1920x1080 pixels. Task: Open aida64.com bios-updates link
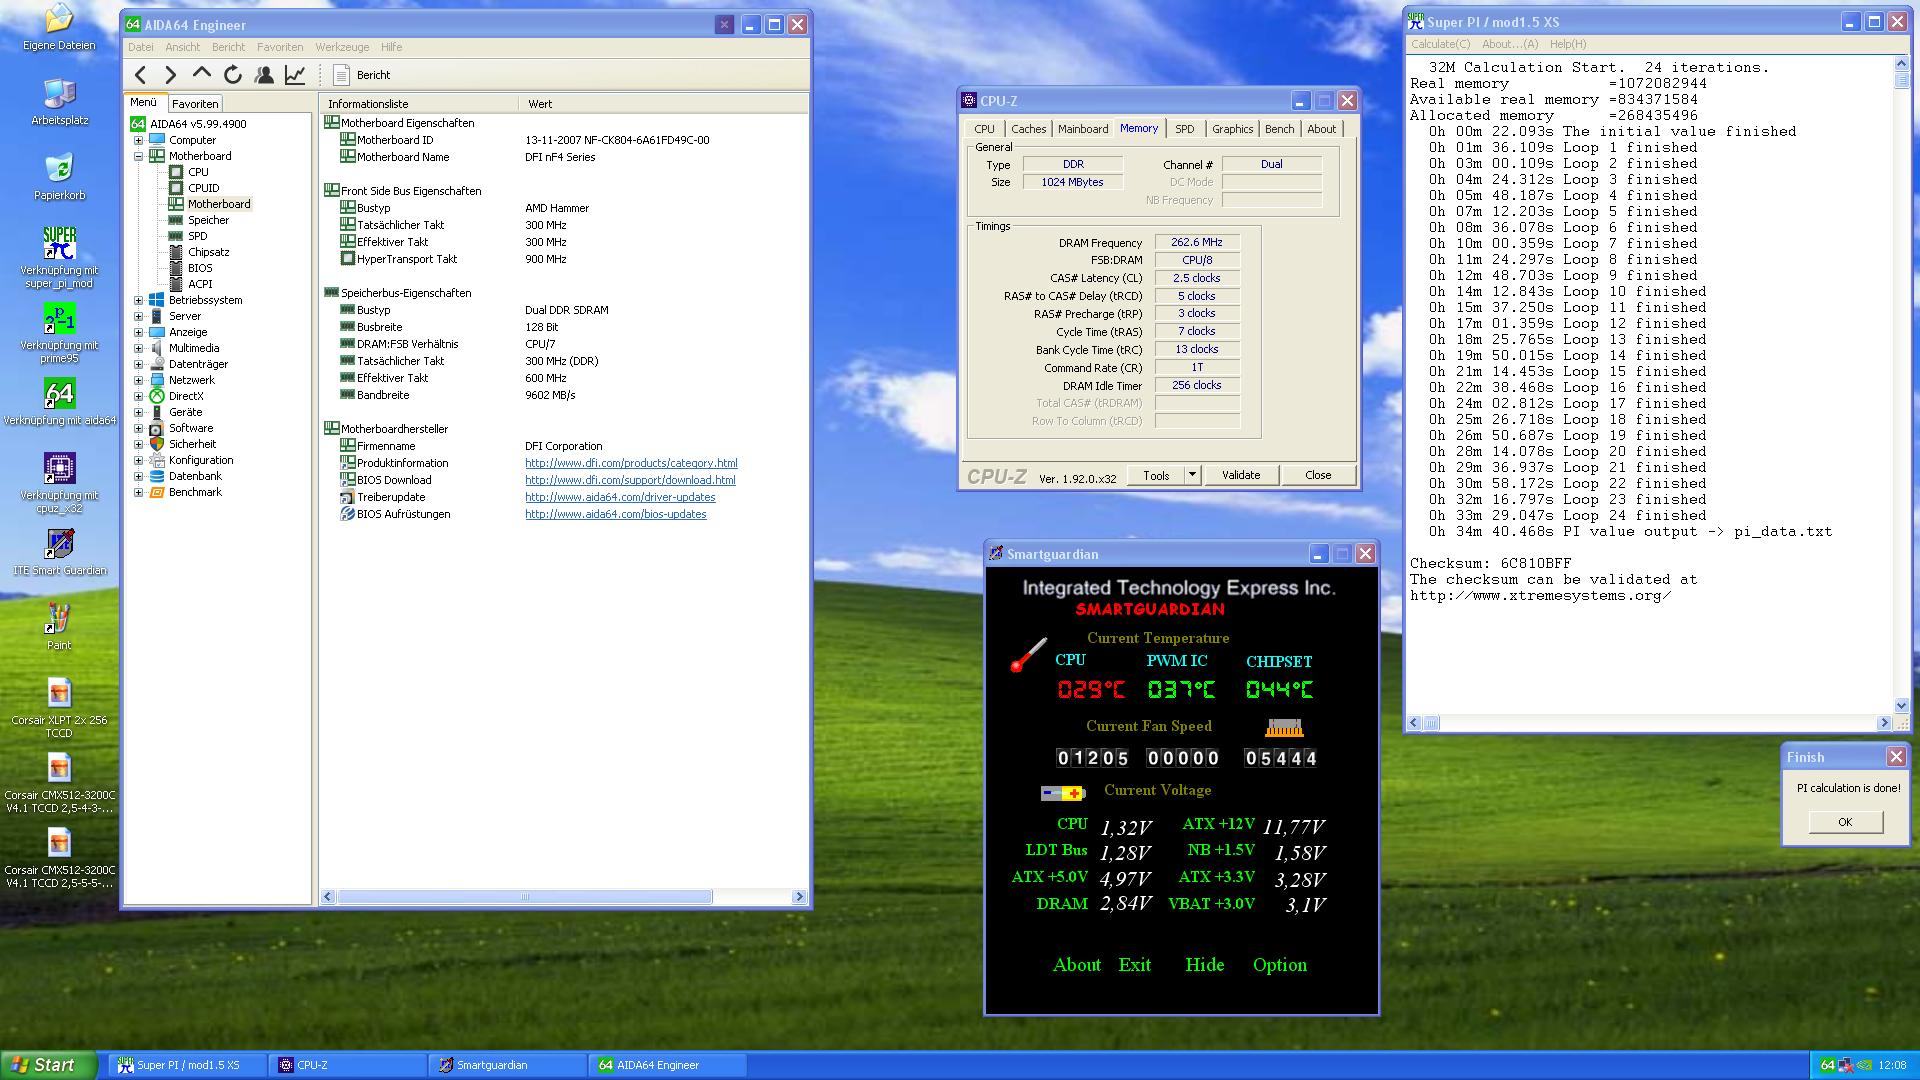616,514
